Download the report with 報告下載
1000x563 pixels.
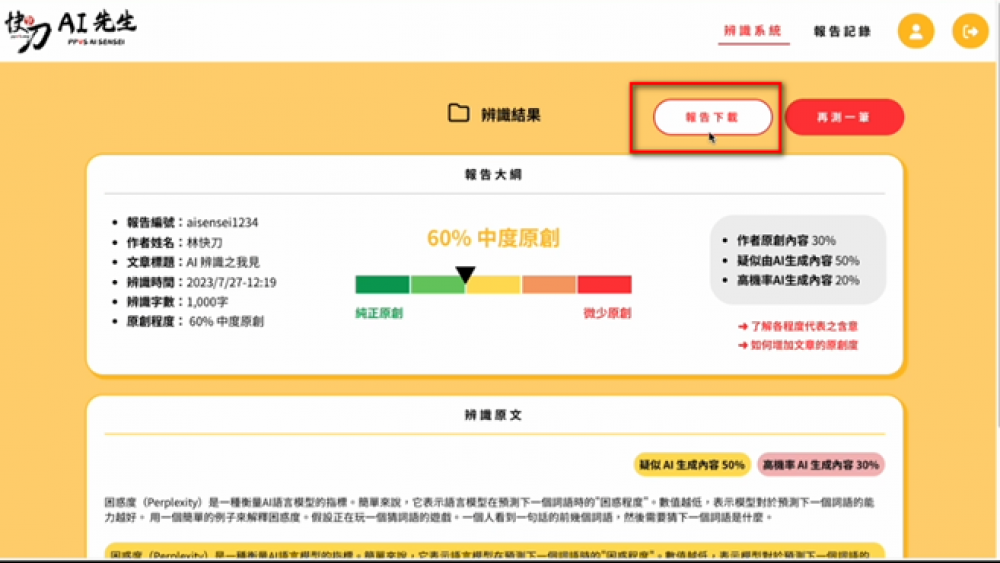712,117
